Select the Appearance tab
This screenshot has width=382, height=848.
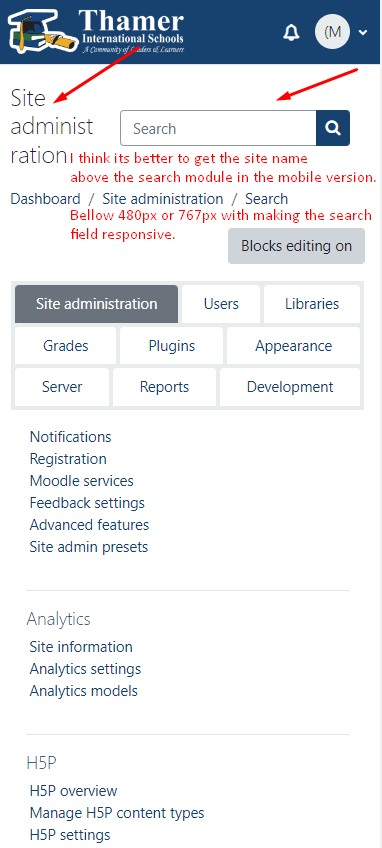pos(293,346)
